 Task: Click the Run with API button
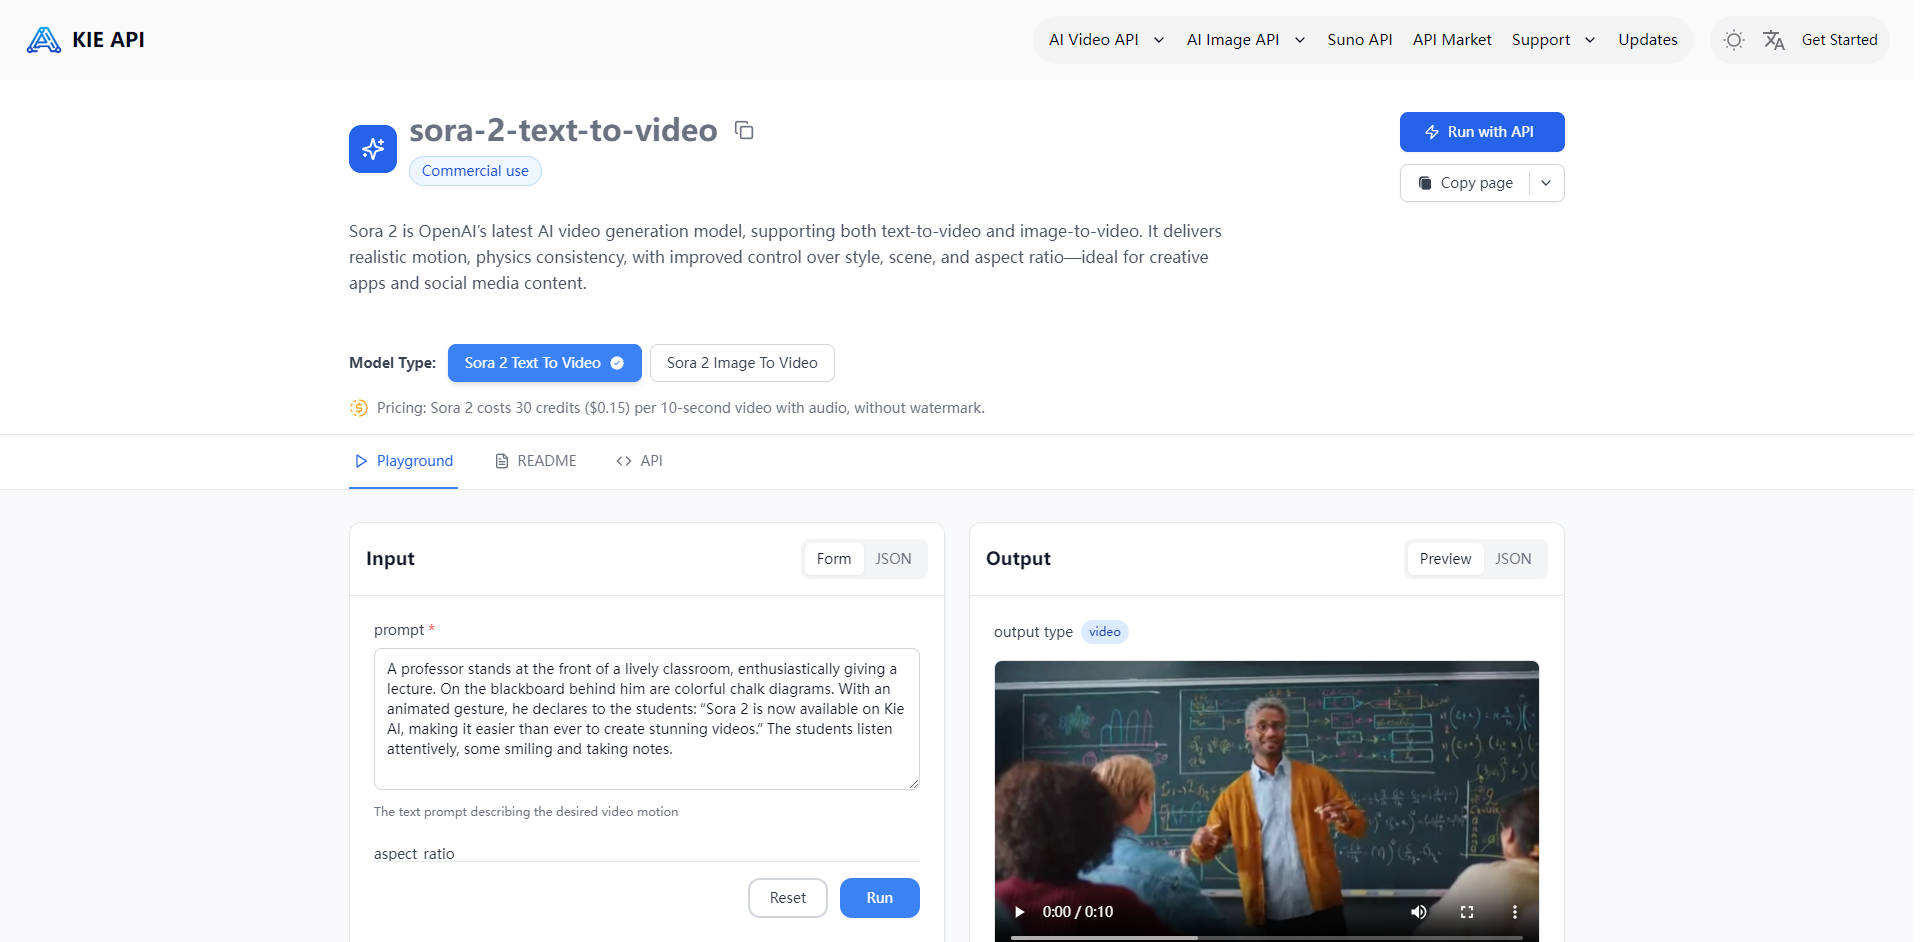[x=1481, y=132]
